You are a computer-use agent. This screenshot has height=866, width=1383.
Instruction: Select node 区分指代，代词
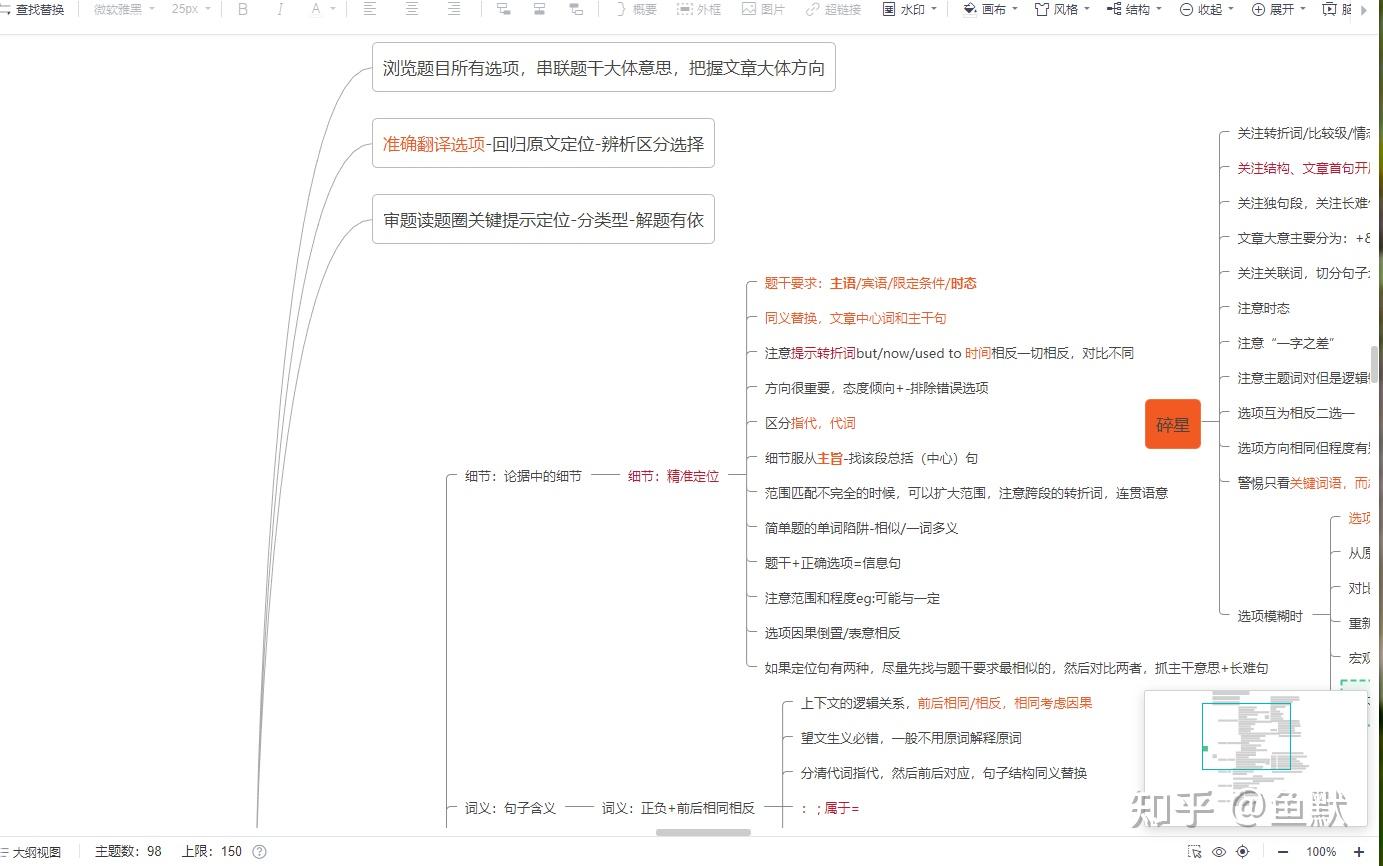click(810, 423)
